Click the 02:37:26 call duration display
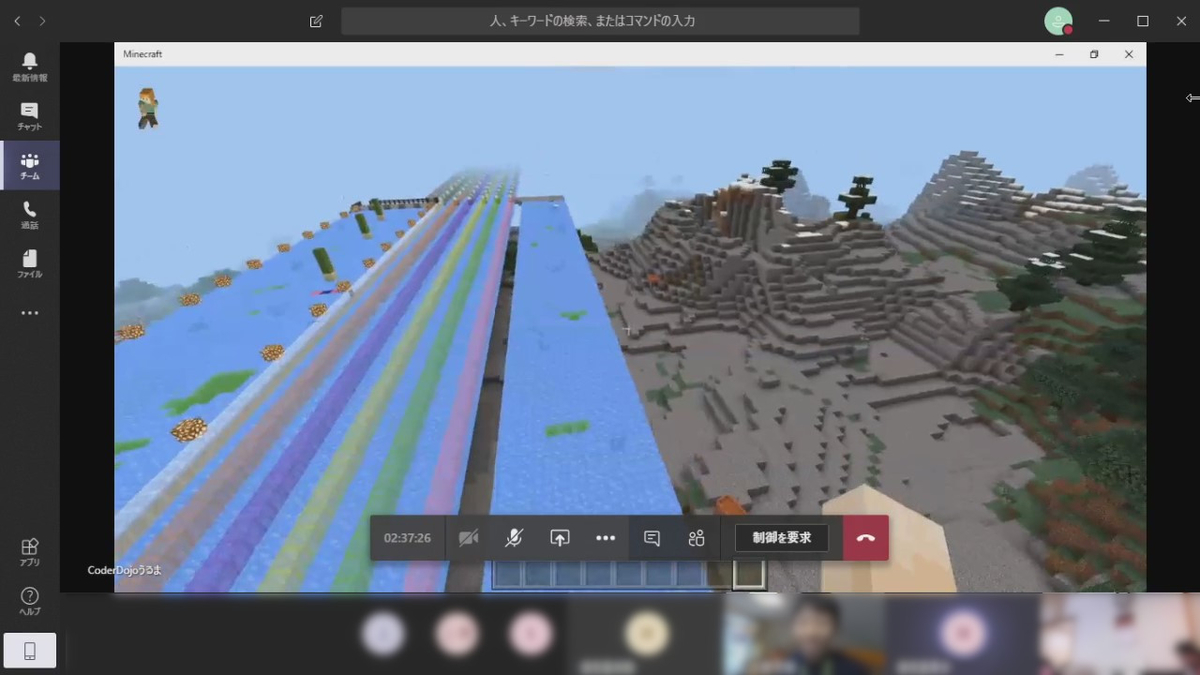This screenshot has width=1200, height=675. click(x=407, y=537)
